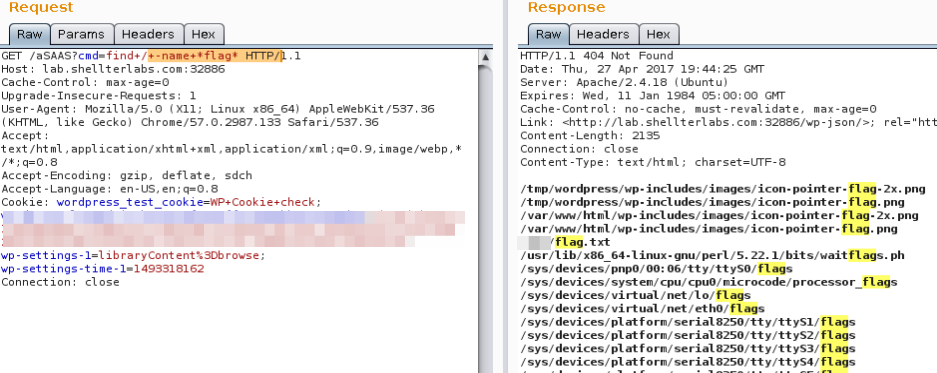Click the wp-settings-1=libraryContent%3Dbrowse line
This screenshot has width=937, height=373.
coord(133,255)
